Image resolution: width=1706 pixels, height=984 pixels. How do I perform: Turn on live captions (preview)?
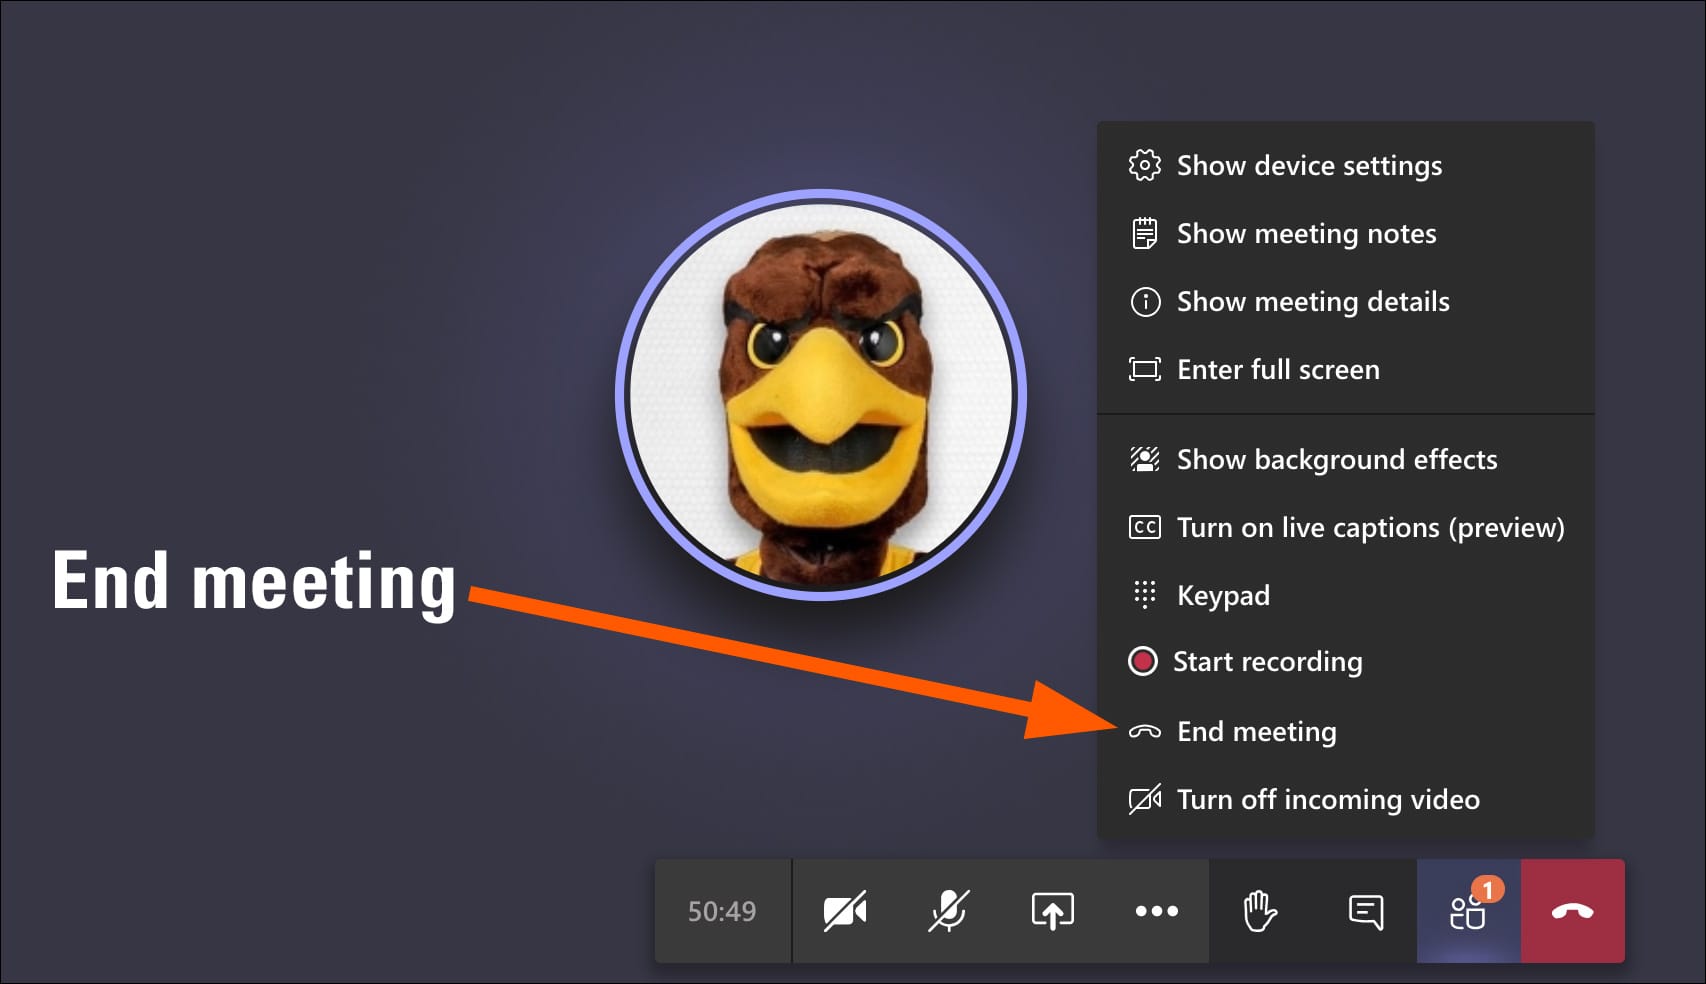coord(1369,527)
